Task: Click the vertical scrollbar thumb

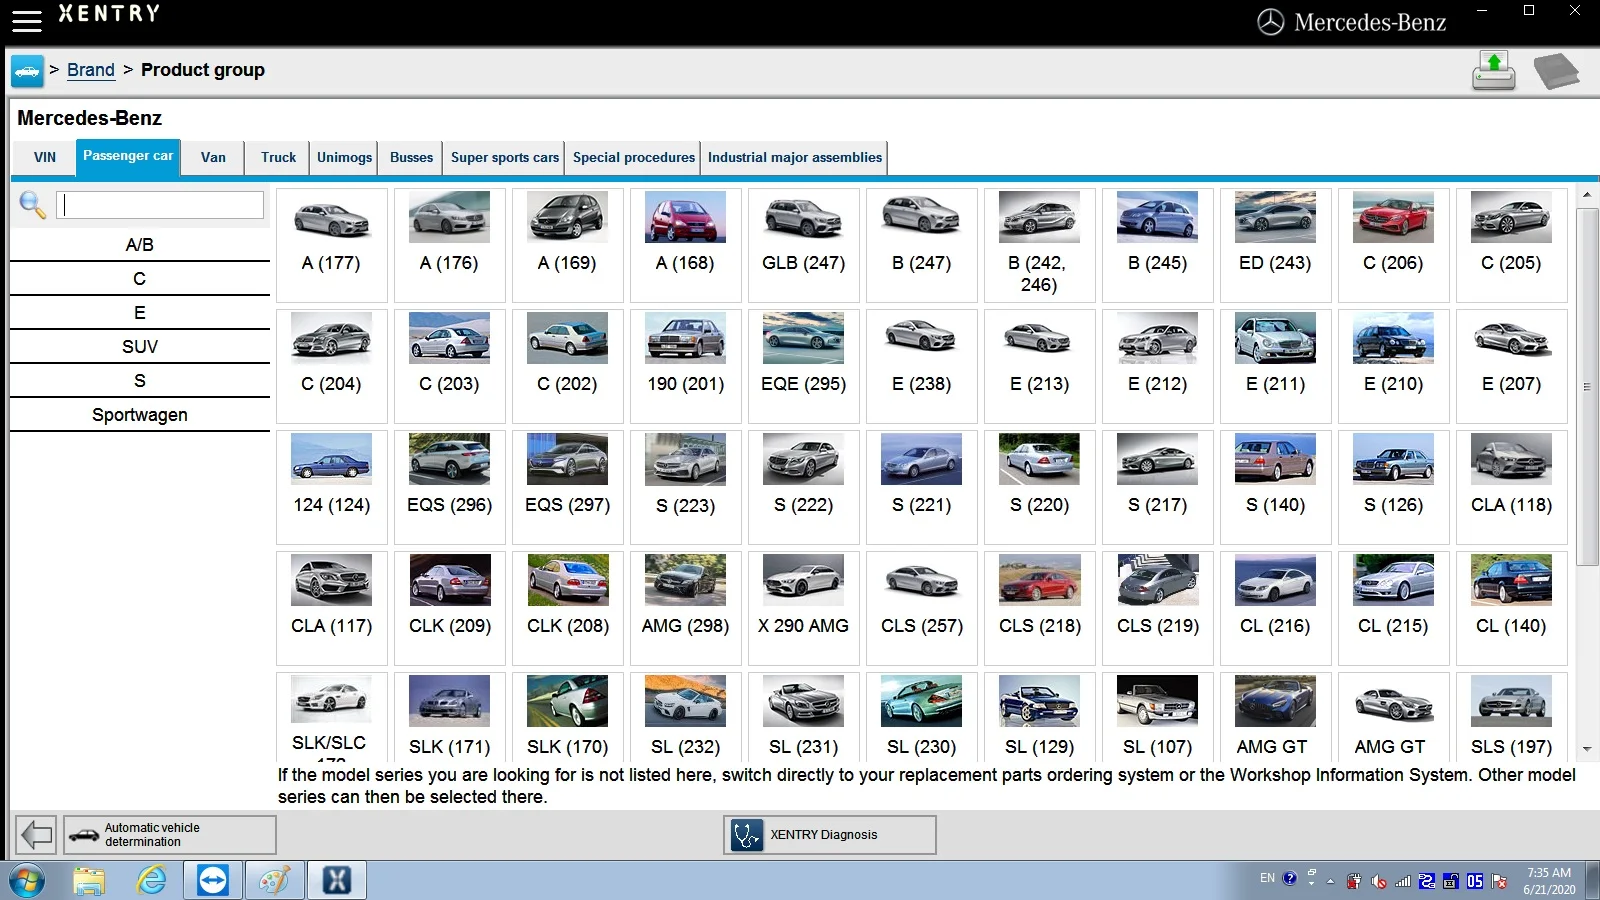Action: click(x=1587, y=387)
